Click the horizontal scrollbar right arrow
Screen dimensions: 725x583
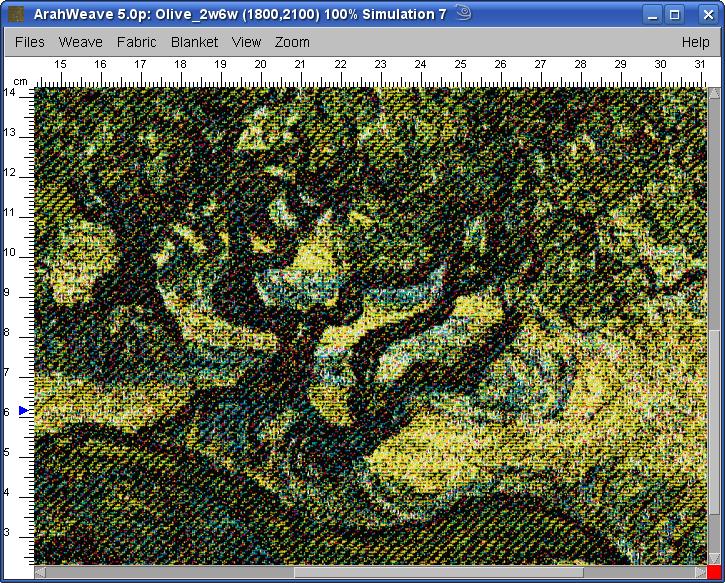(x=701, y=572)
